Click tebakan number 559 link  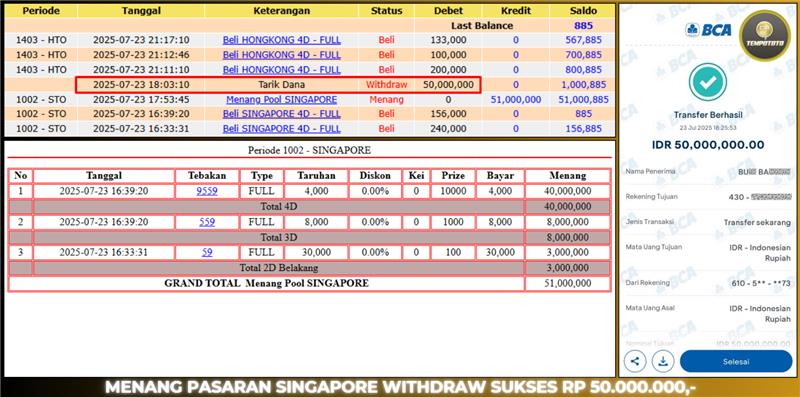(207, 222)
